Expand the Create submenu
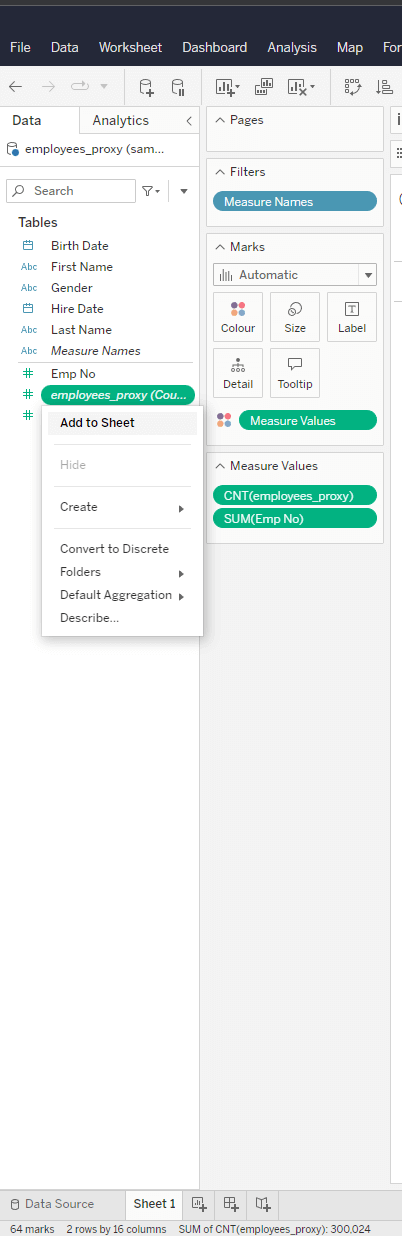Screen dimensions: 402x1236 122,507
